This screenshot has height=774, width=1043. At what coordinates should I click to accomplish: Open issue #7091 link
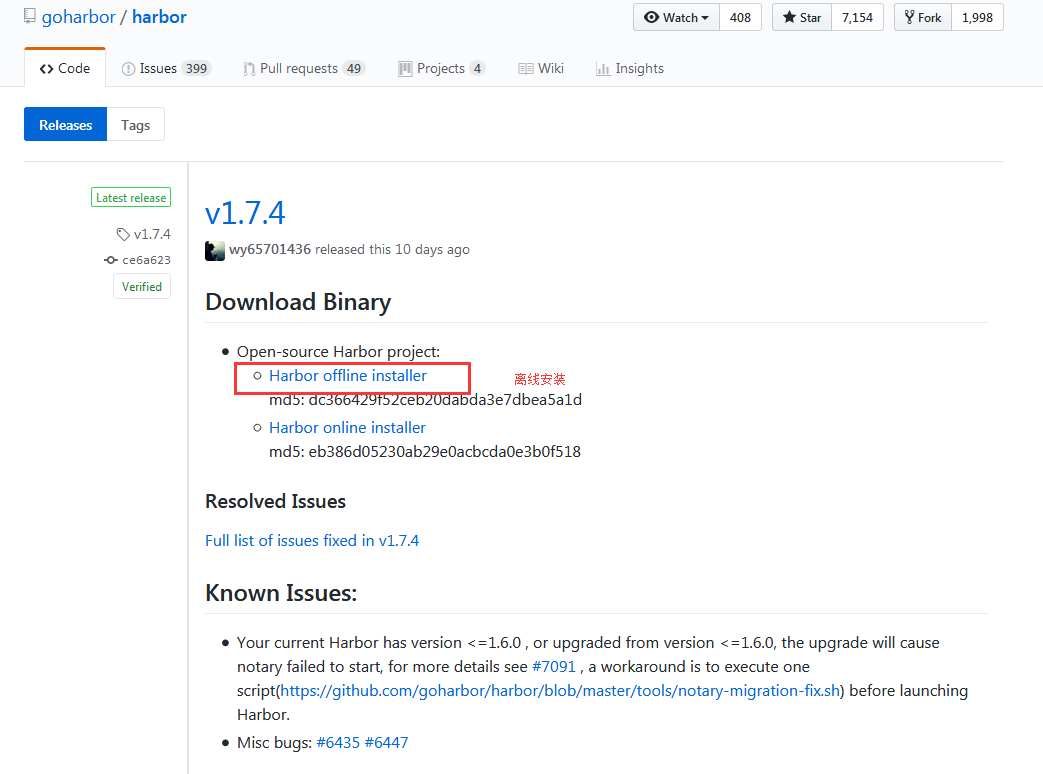(x=554, y=667)
